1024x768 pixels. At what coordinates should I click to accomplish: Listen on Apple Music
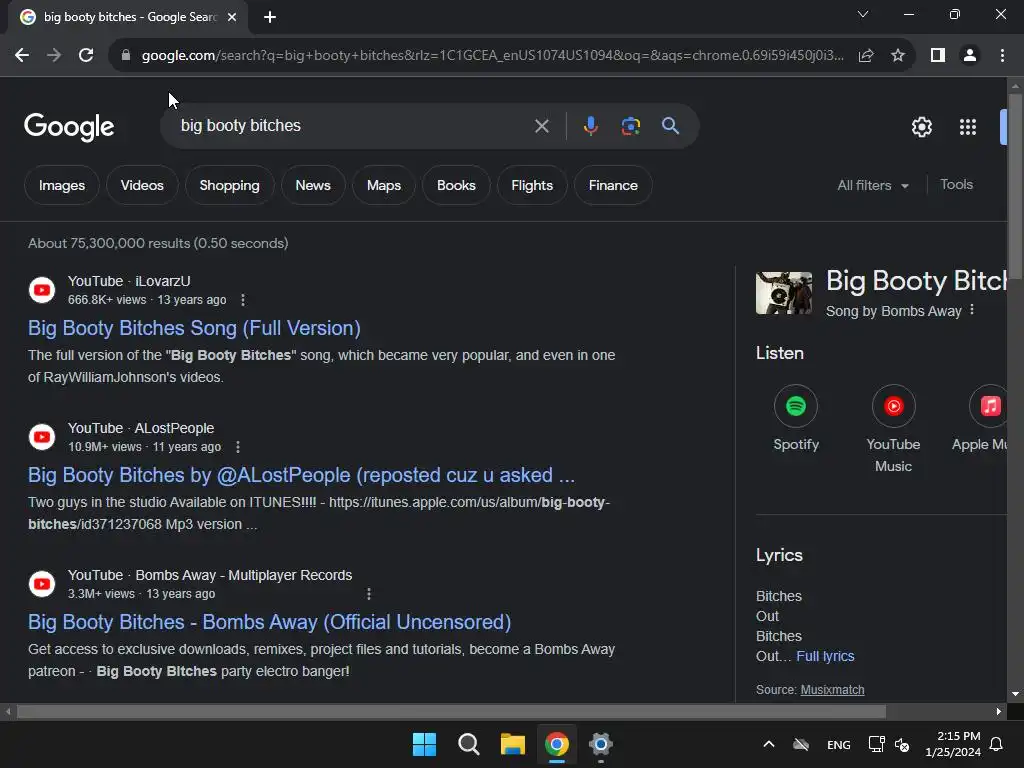[982, 419]
